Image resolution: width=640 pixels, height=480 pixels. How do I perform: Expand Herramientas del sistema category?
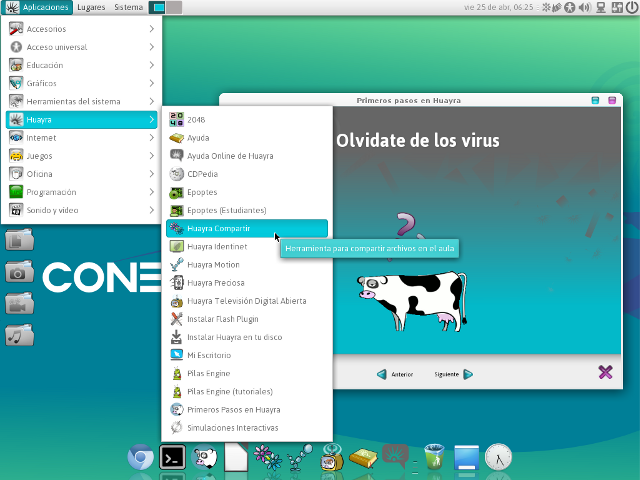[x=82, y=101]
